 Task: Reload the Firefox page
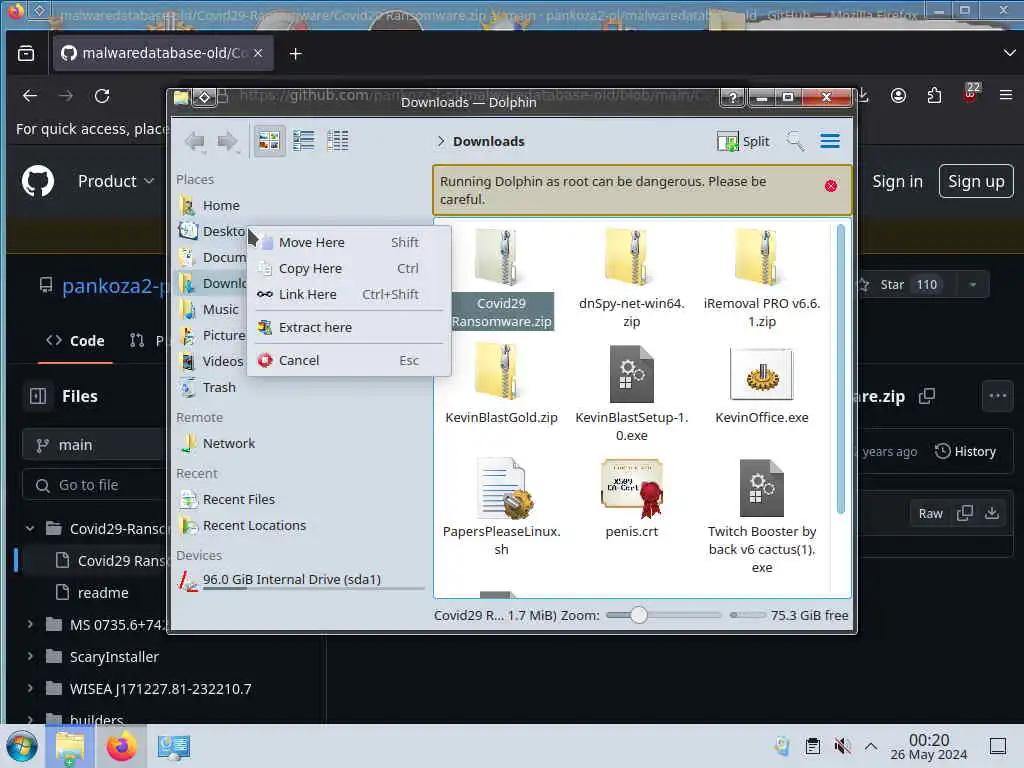point(102,96)
